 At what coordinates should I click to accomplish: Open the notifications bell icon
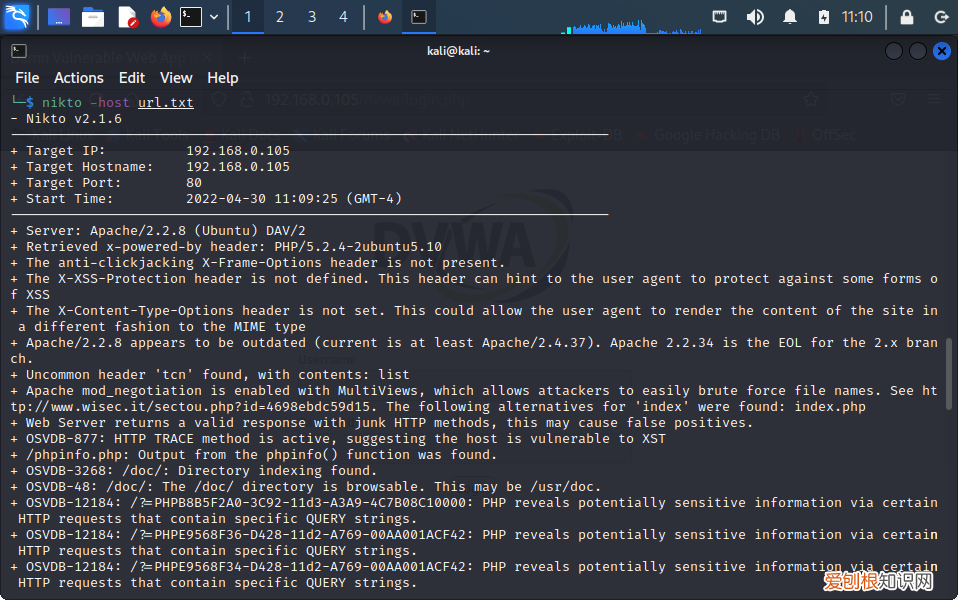tap(790, 17)
